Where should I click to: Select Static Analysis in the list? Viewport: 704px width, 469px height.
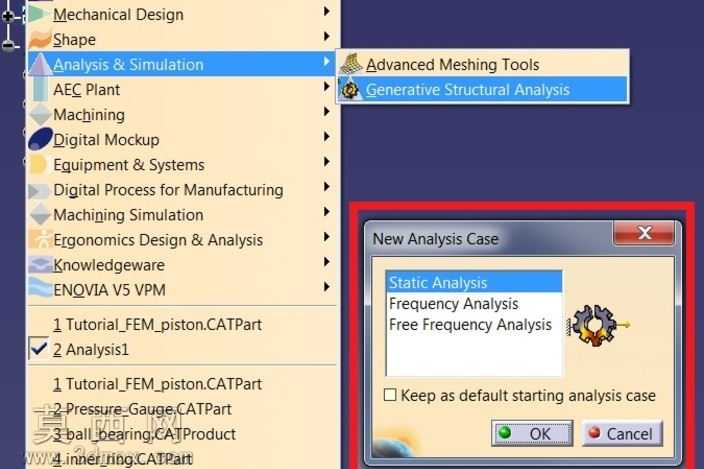pos(474,282)
